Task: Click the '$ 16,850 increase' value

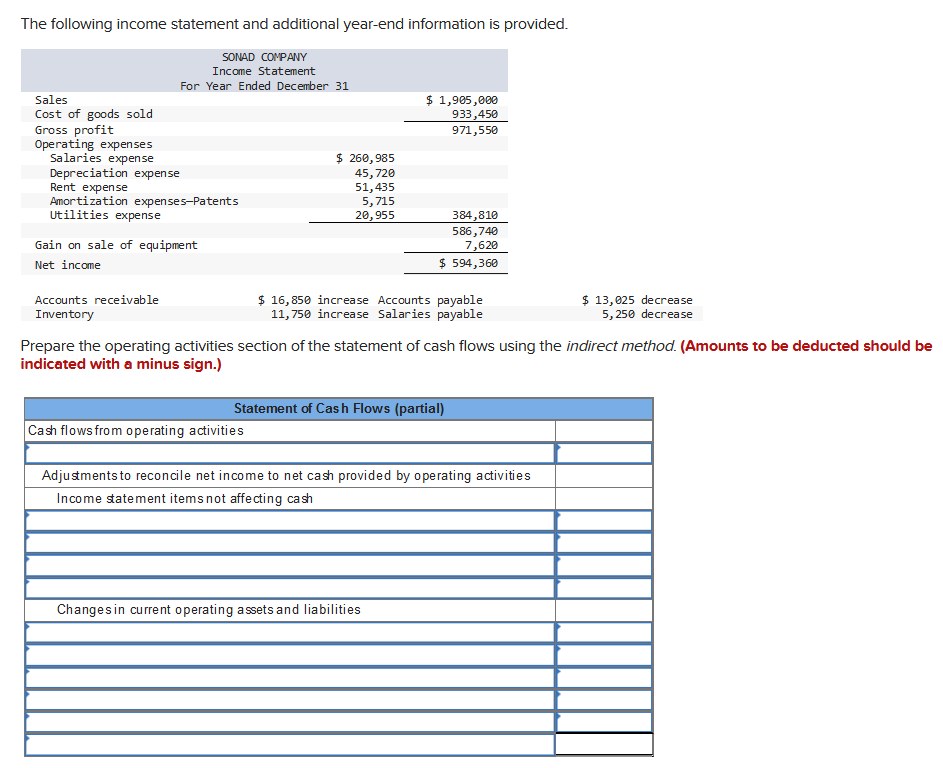Action: coord(313,300)
